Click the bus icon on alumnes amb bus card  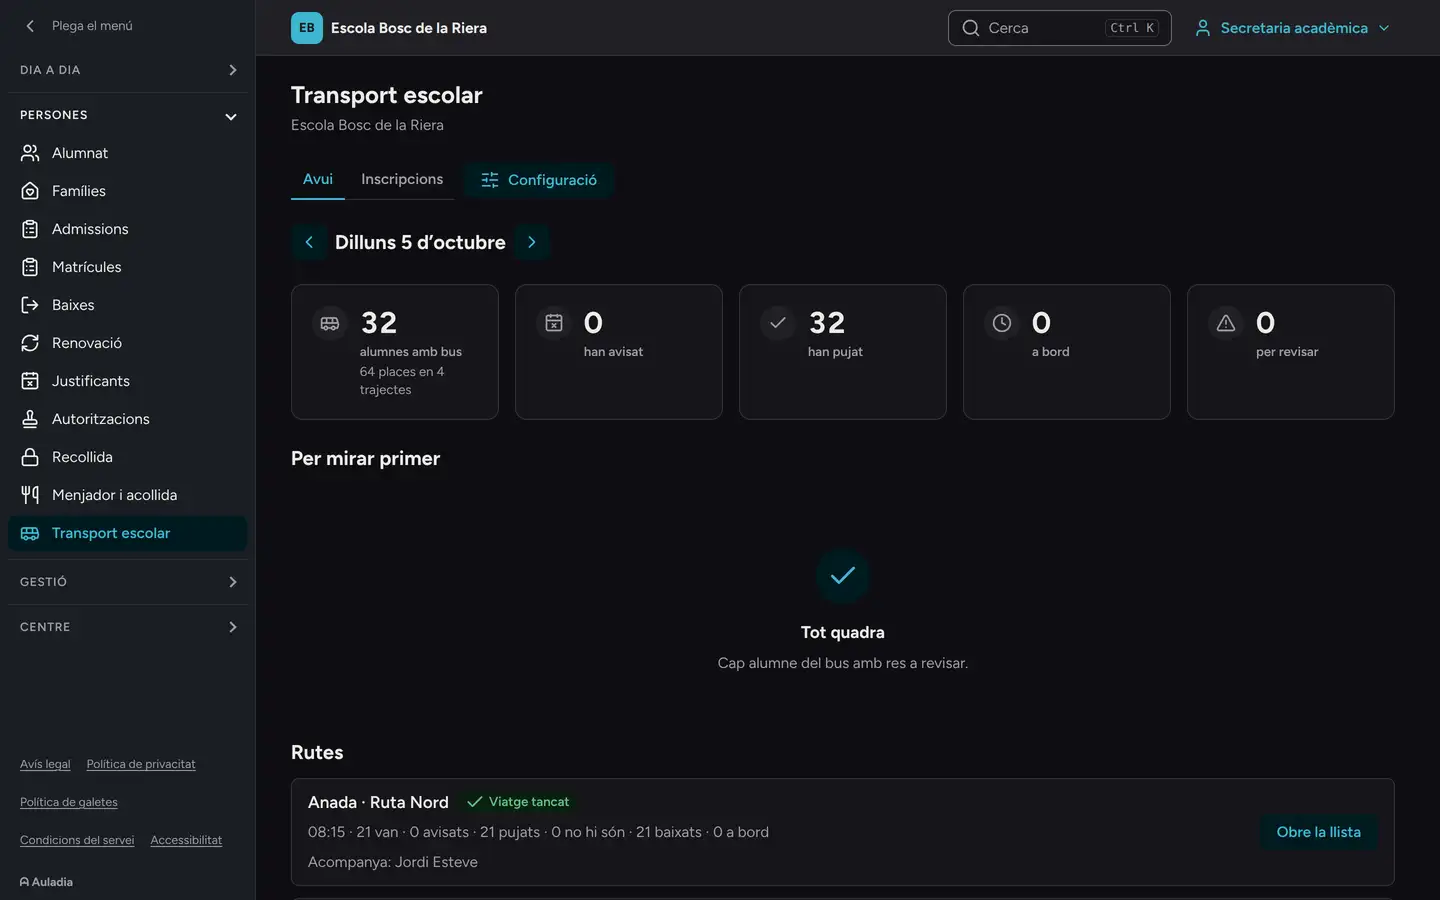pyautogui.click(x=330, y=323)
